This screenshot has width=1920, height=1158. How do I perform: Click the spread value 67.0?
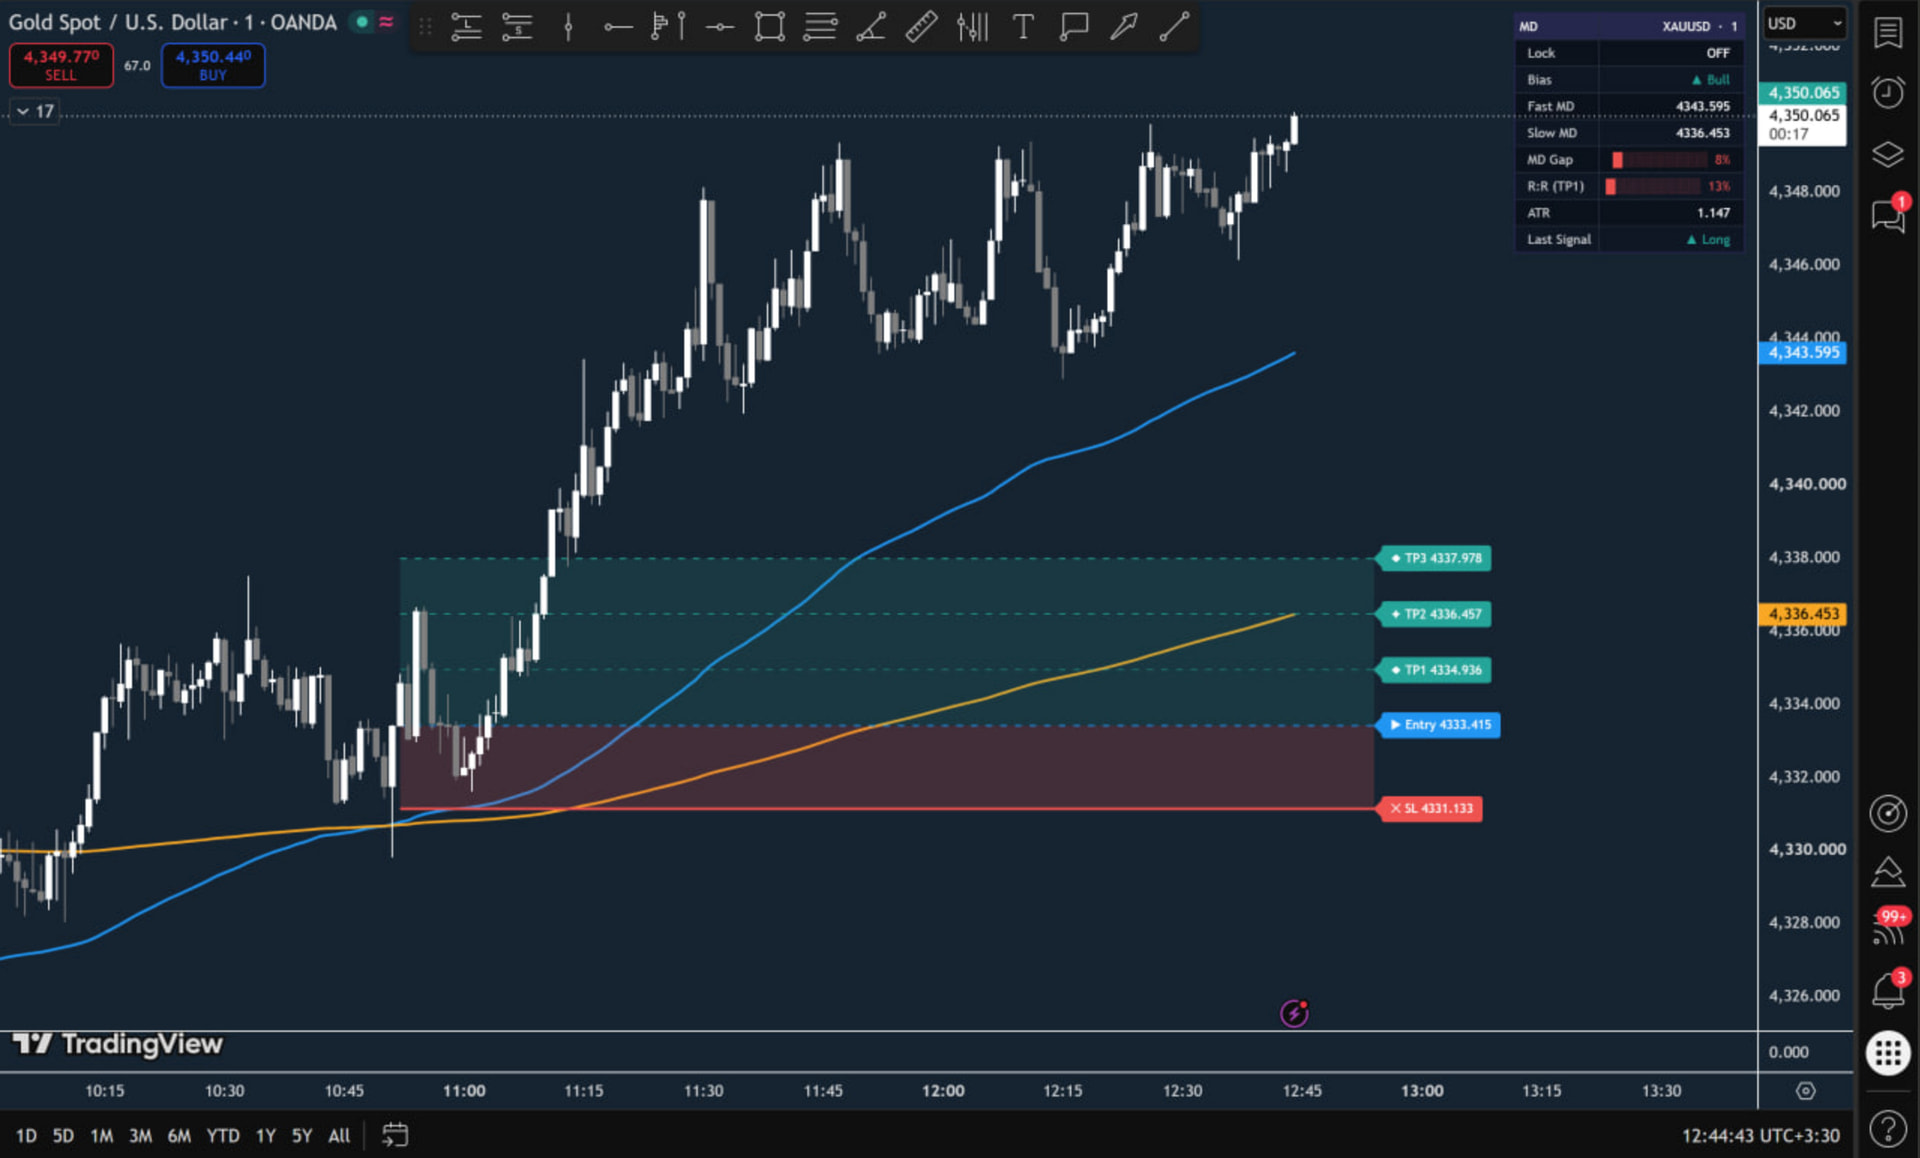click(137, 66)
